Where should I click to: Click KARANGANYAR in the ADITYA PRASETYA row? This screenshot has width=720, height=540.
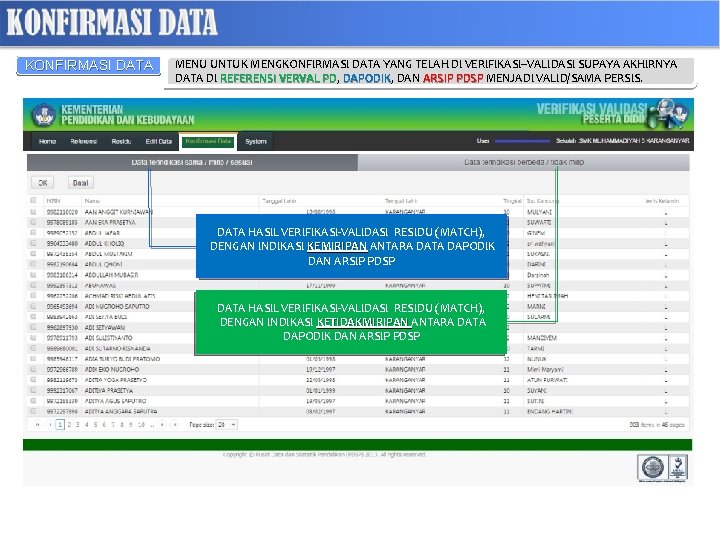405,390
